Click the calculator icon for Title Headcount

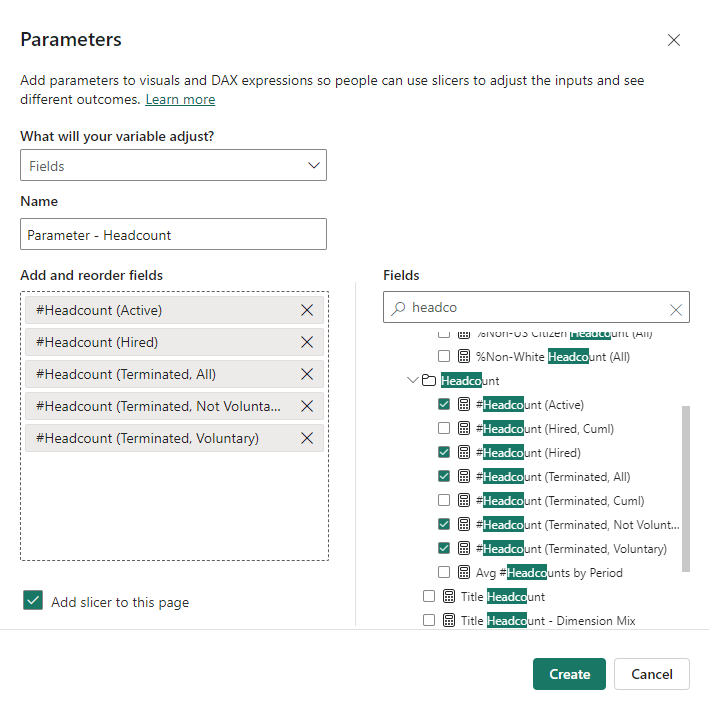448,597
